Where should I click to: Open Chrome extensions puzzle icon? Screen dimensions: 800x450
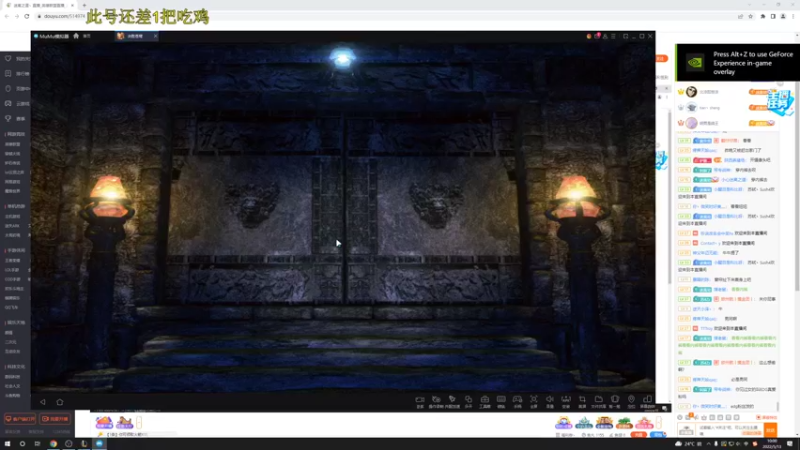pos(763,16)
